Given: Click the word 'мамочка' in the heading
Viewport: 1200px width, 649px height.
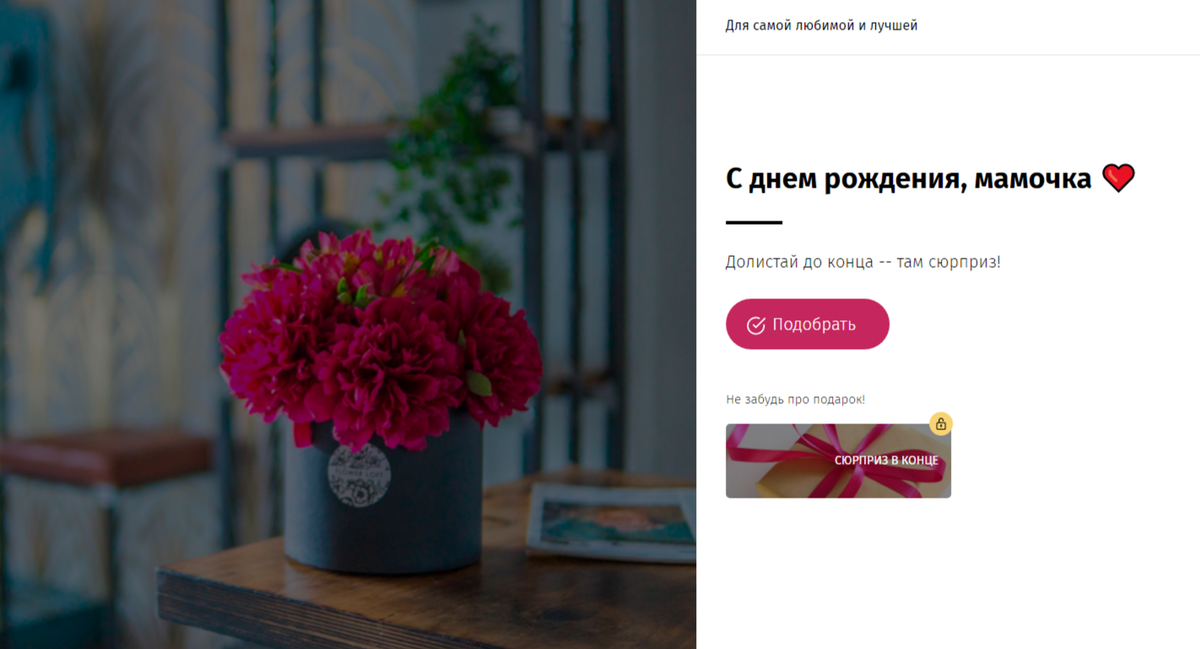Looking at the screenshot, I should click(x=1032, y=179).
